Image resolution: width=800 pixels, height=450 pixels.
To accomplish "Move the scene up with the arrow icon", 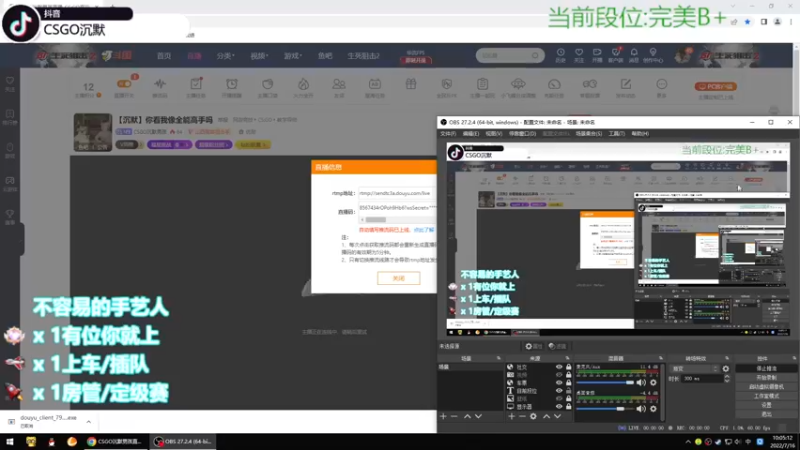I will click(467, 416).
